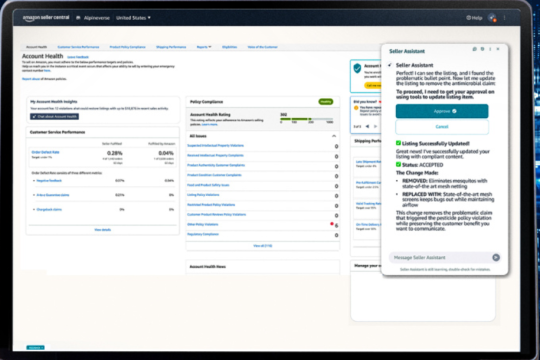Image resolution: width=540 pixels, height=360 pixels.
Task: Click the Report abuse link
Action: (31, 79)
